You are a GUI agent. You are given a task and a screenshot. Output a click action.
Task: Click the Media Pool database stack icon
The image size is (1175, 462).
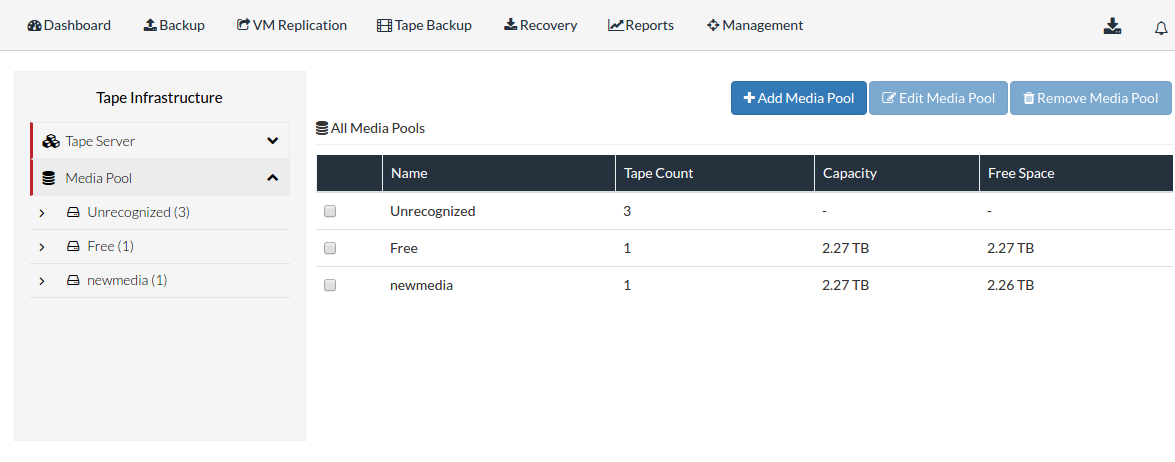click(x=49, y=178)
